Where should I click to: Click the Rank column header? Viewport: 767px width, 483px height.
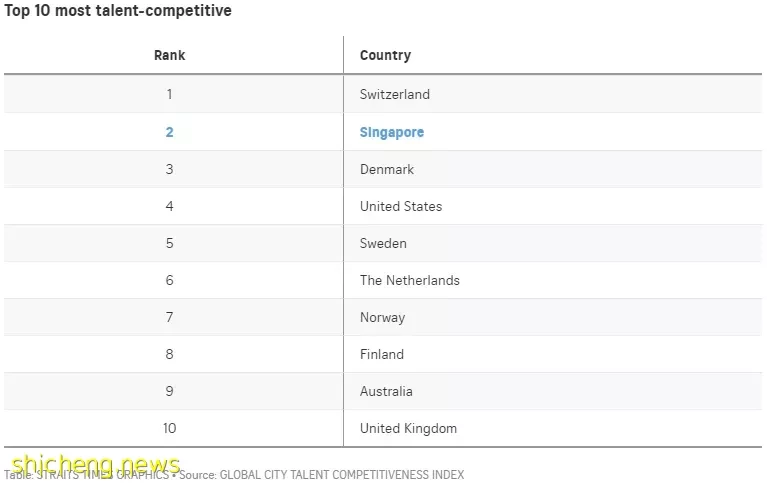169,55
